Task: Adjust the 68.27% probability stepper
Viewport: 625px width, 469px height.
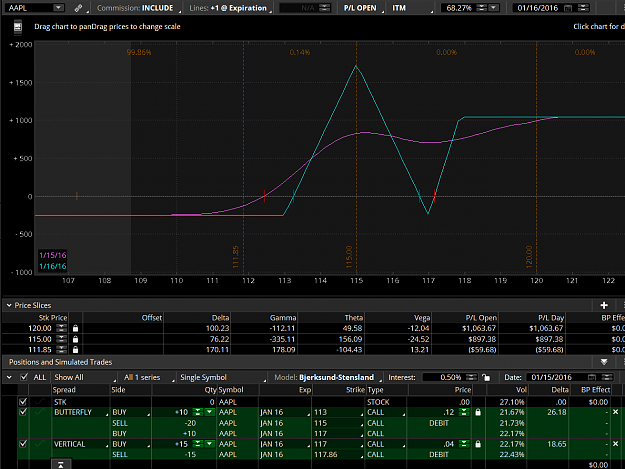Action: 482,8
